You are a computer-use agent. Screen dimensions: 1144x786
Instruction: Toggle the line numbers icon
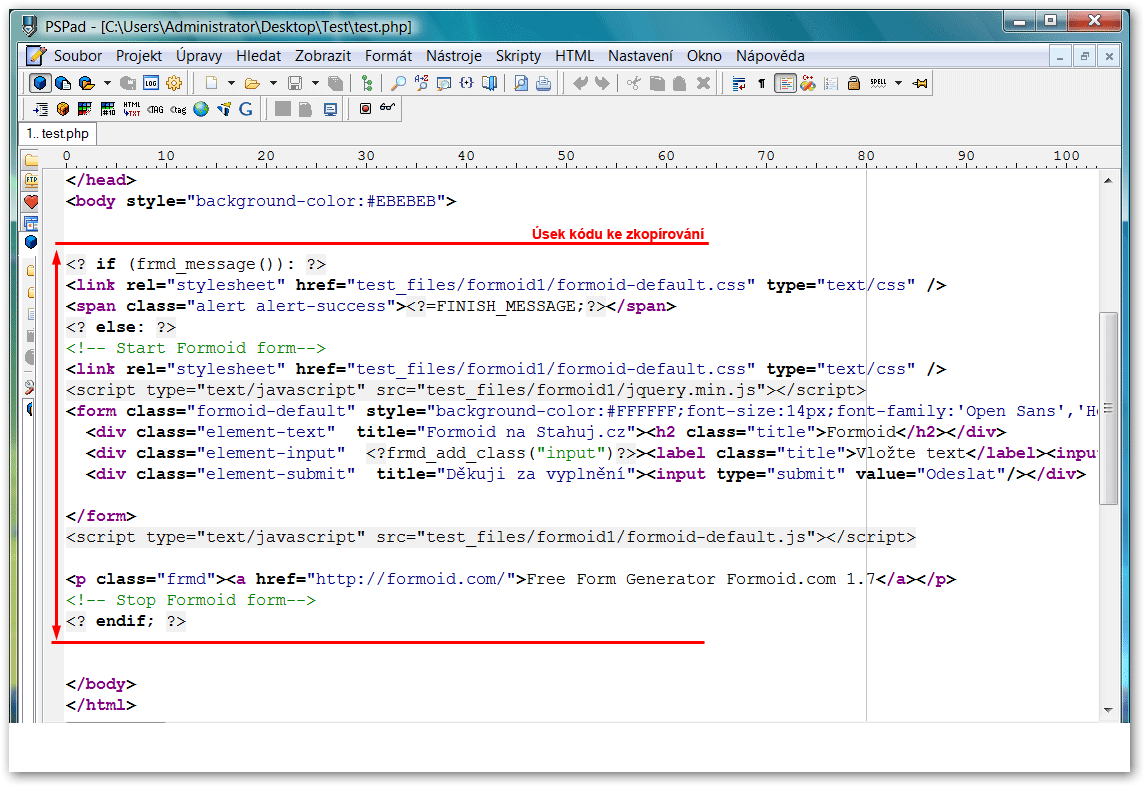pos(831,83)
